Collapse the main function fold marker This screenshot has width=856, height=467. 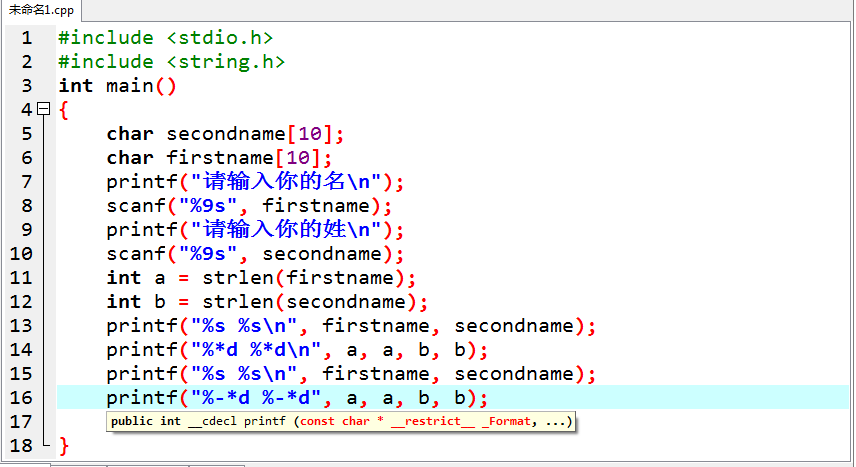pyautogui.click(x=43, y=109)
